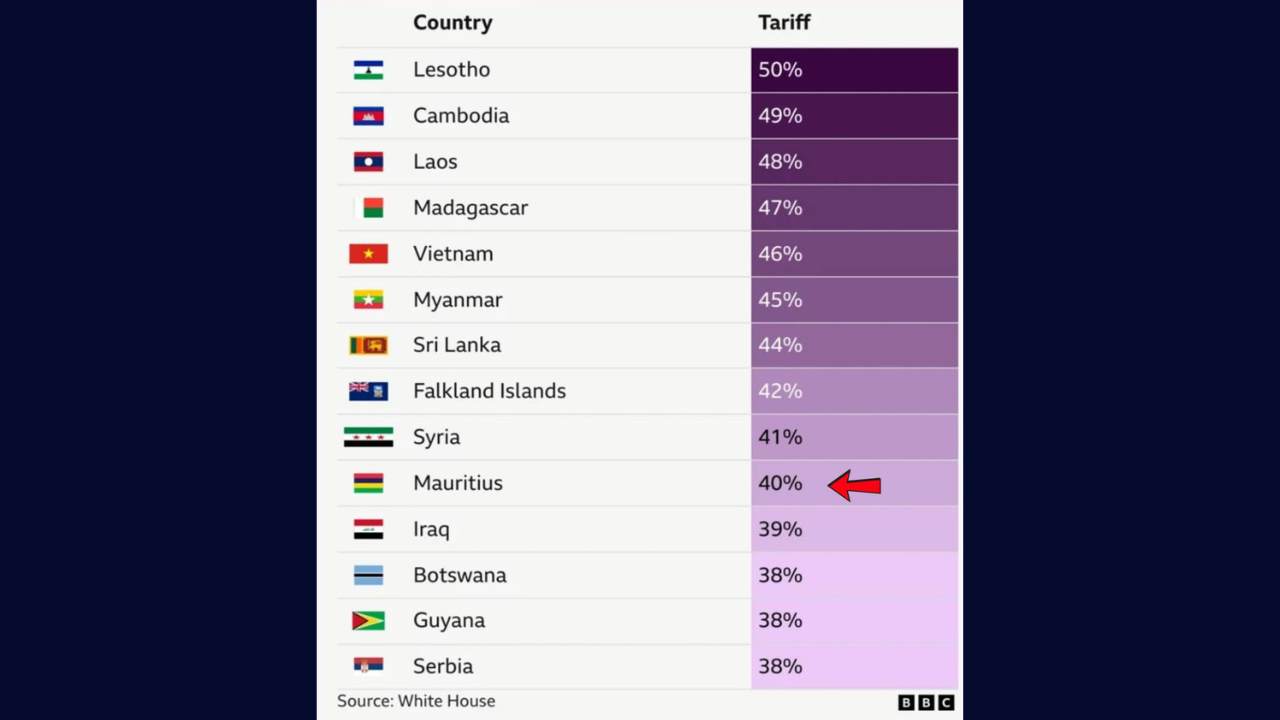Click the Source: White House text
Screen dimensions: 1280x720
tap(416, 701)
